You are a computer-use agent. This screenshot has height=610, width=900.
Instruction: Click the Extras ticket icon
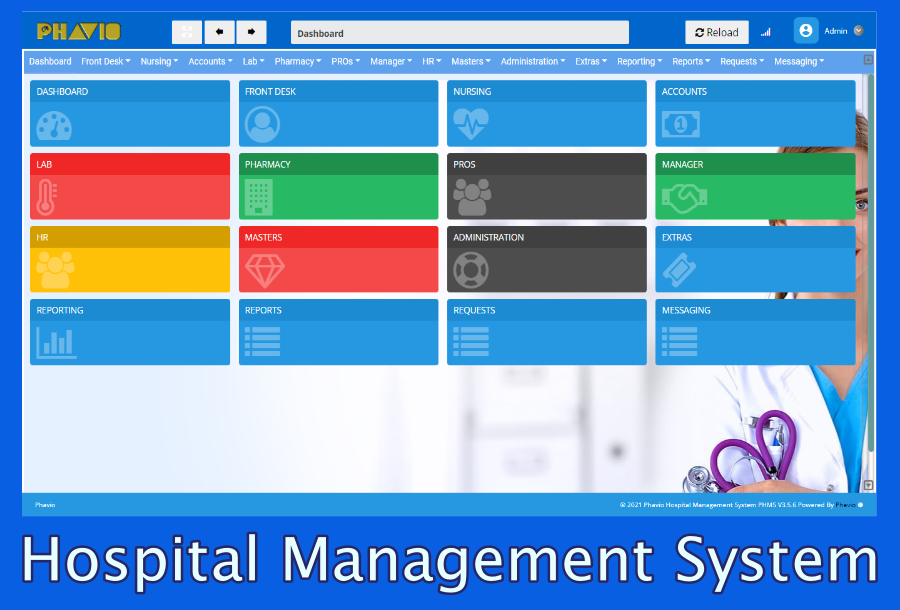(x=677, y=271)
